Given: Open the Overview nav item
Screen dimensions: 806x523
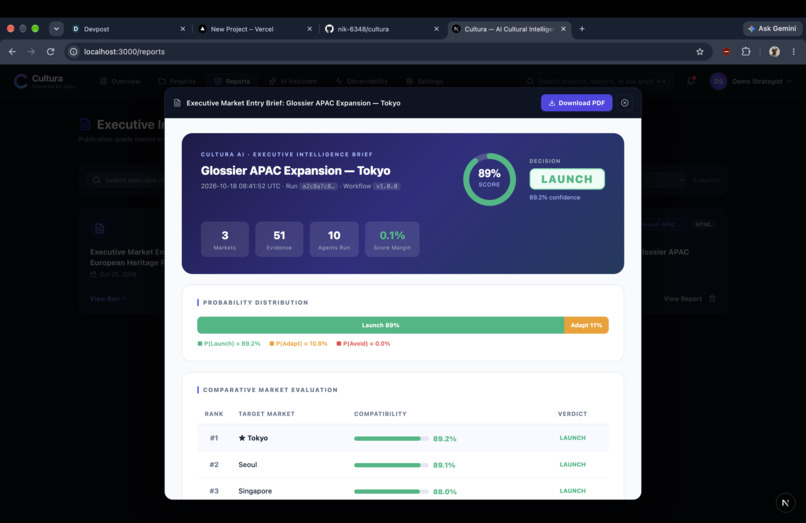Looking at the screenshot, I should (120, 81).
